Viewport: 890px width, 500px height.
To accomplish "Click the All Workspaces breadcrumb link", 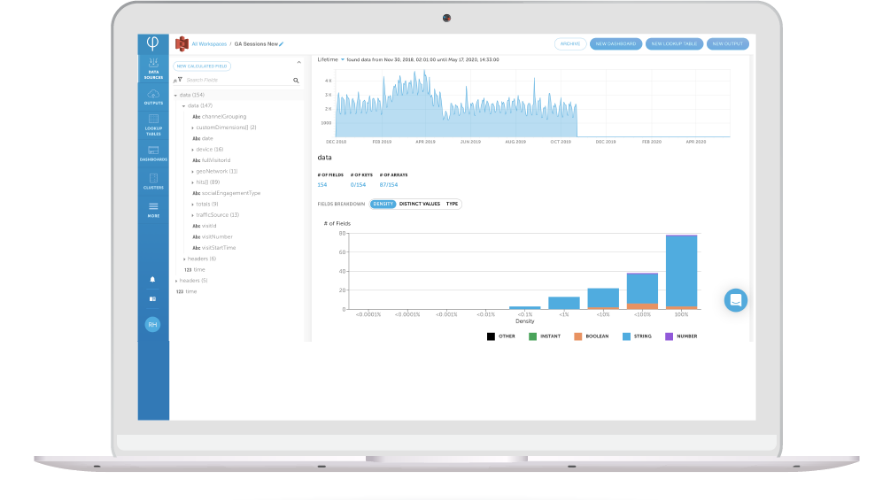I will click(x=209, y=44).
